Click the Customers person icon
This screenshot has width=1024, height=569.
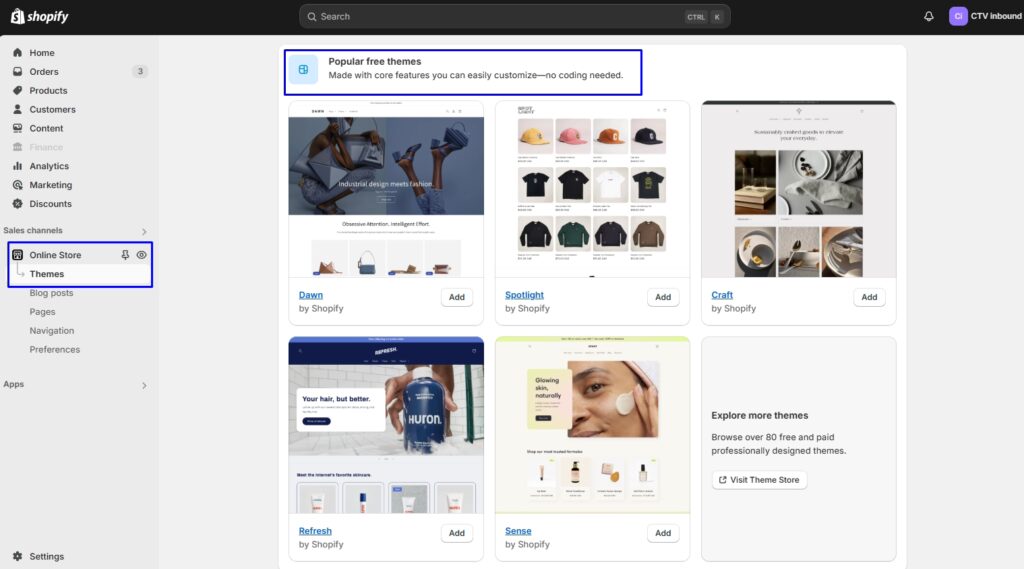coord(18,109)
